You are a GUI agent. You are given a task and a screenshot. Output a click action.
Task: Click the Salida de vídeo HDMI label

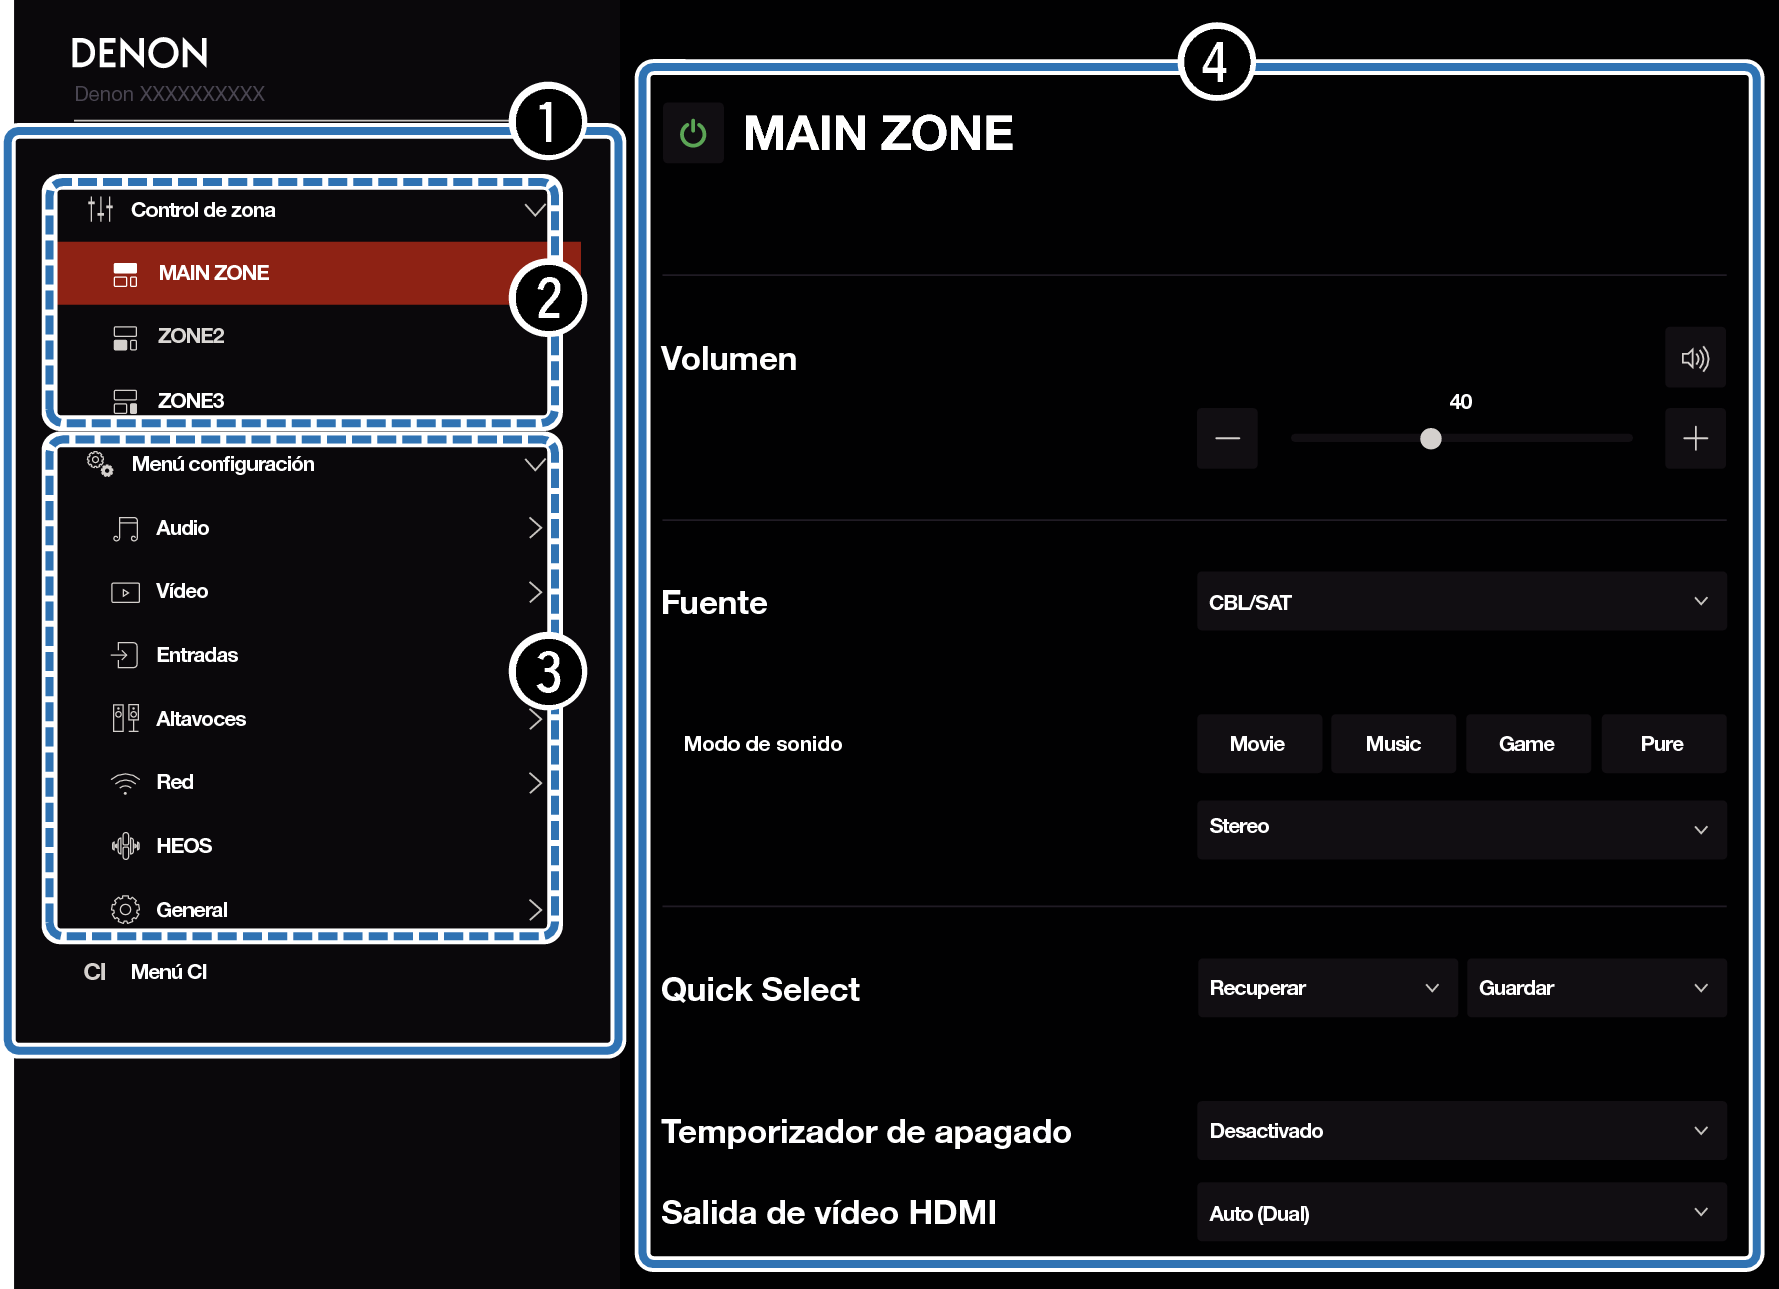[829, 1212]
